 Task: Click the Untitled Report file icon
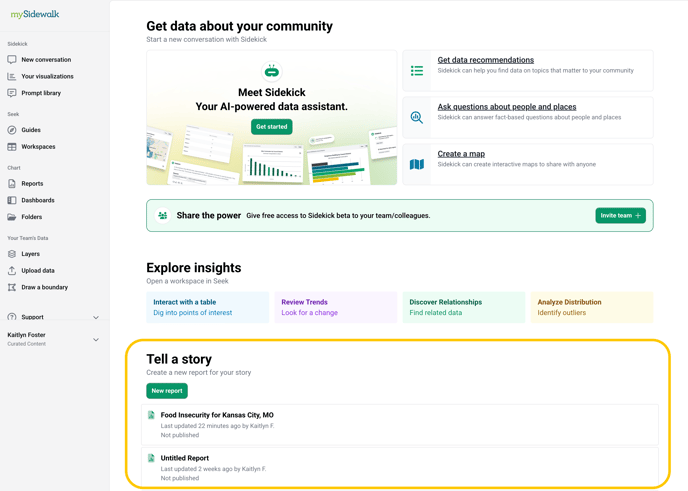(x=151, y=458)
